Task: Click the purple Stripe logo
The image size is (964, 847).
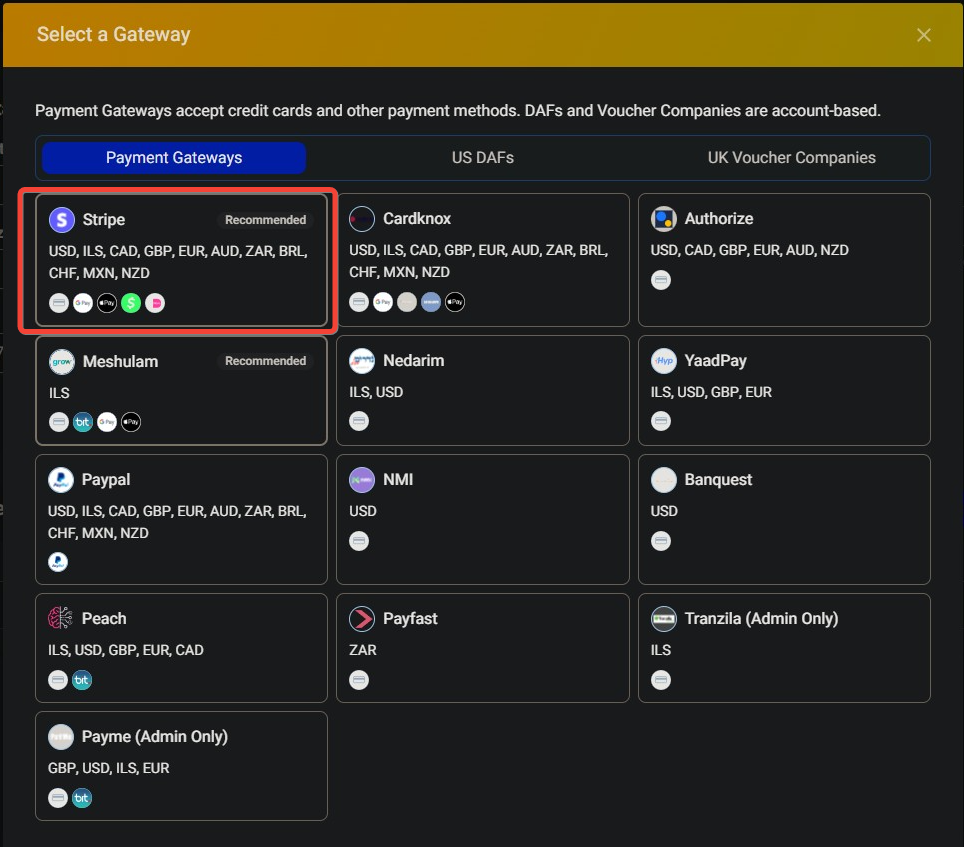Action: pos(62,219)
